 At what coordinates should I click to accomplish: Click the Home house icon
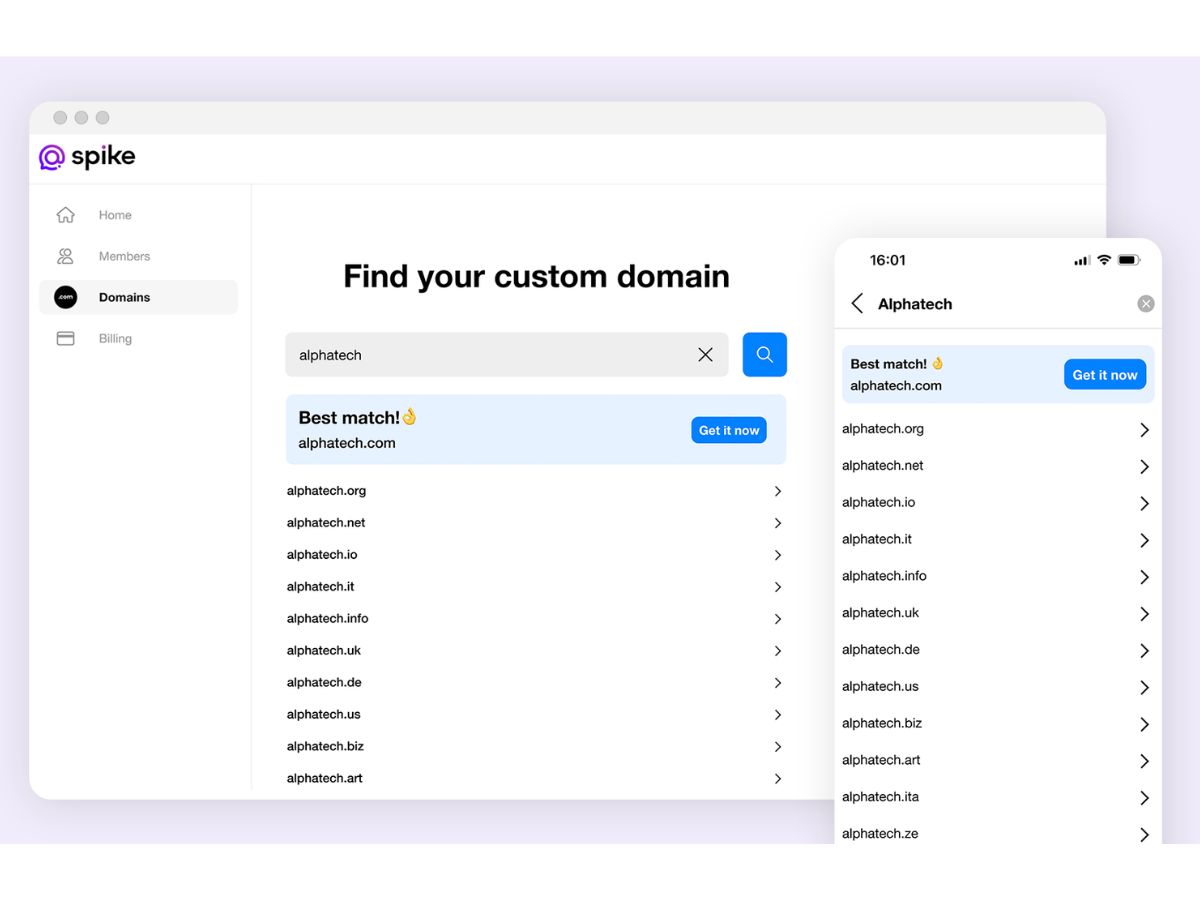click(x=65, y=215)
